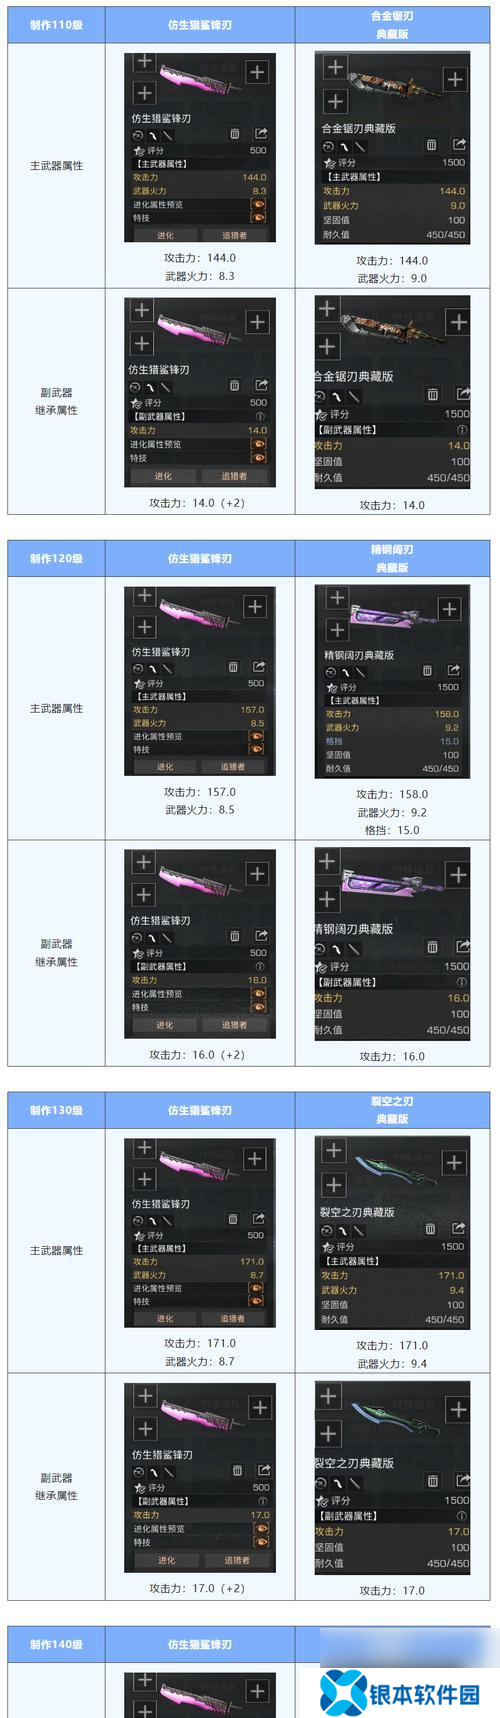Click right-side plus slot on level 120 main 精钢阔刃典藏版 card
The width and height of the screenshot is (500, 1718).
click(450, 608)
